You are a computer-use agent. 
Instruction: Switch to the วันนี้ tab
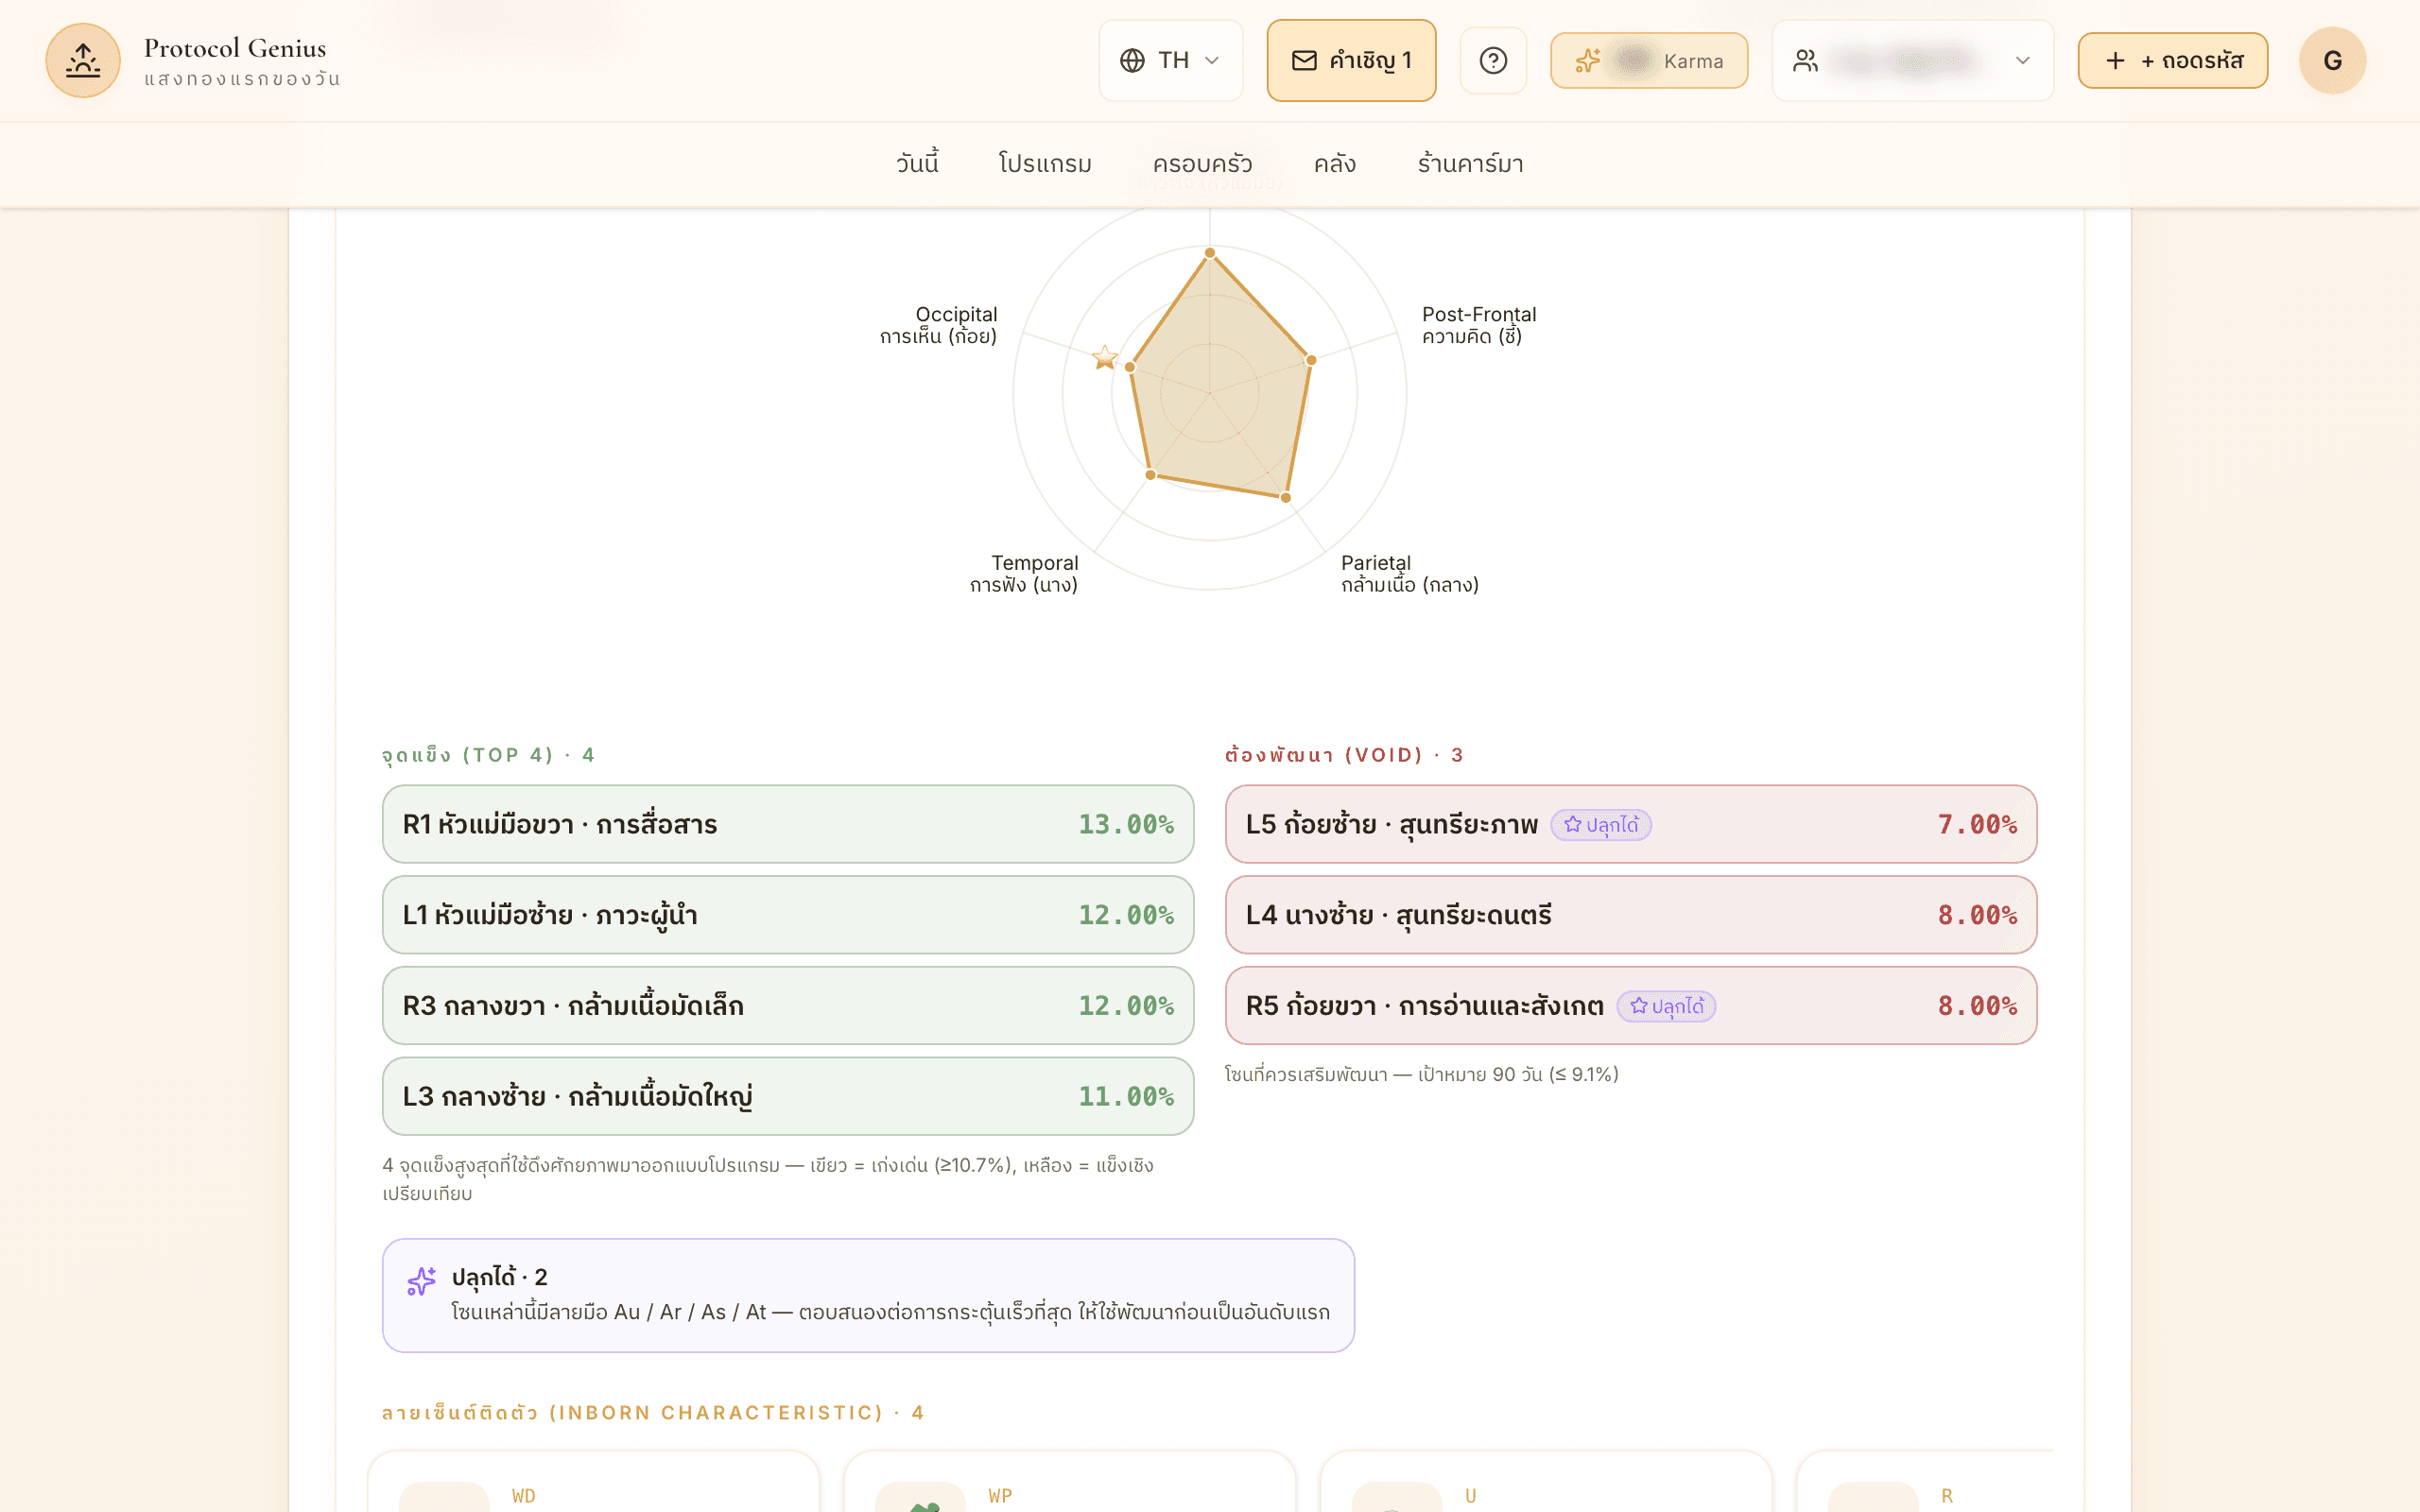917,163
